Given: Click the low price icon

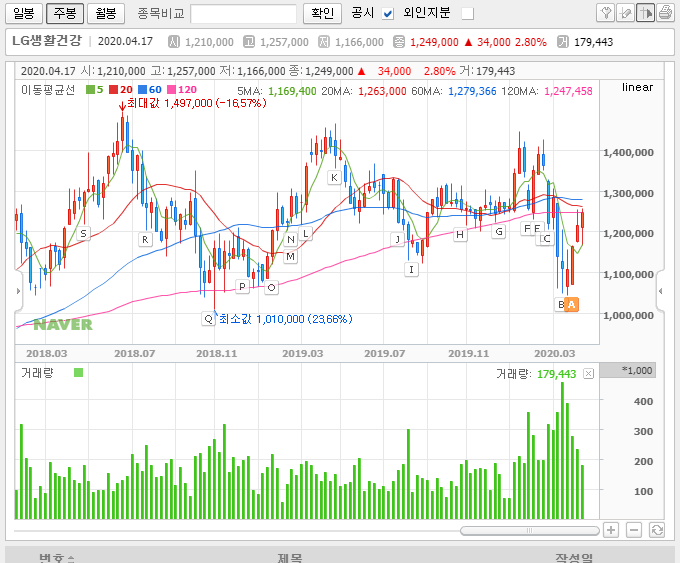Looking at the screenshot, I should click(x=324, y=42).
